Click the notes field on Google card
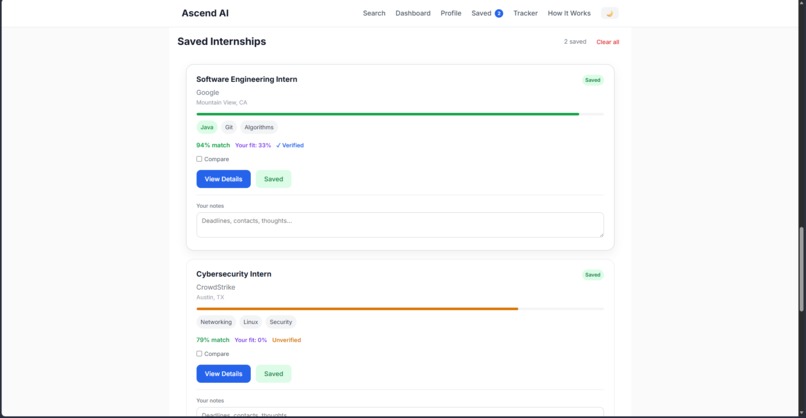The width and height of the screenshot is (806, 418). pyautogui.click(x=400, y=225)
